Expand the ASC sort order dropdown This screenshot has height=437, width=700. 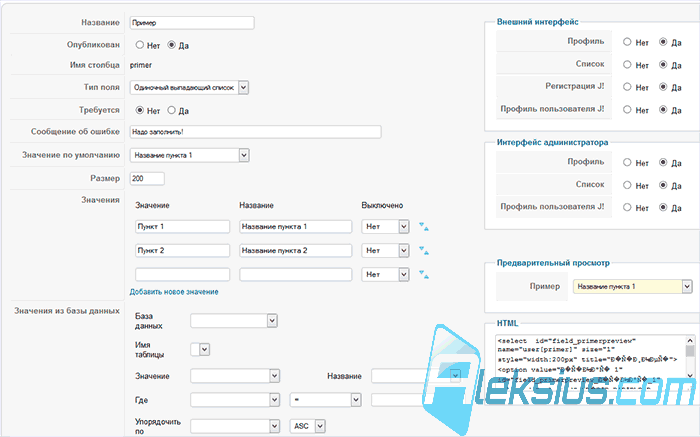pyautogui.click(x=308, y=426)
